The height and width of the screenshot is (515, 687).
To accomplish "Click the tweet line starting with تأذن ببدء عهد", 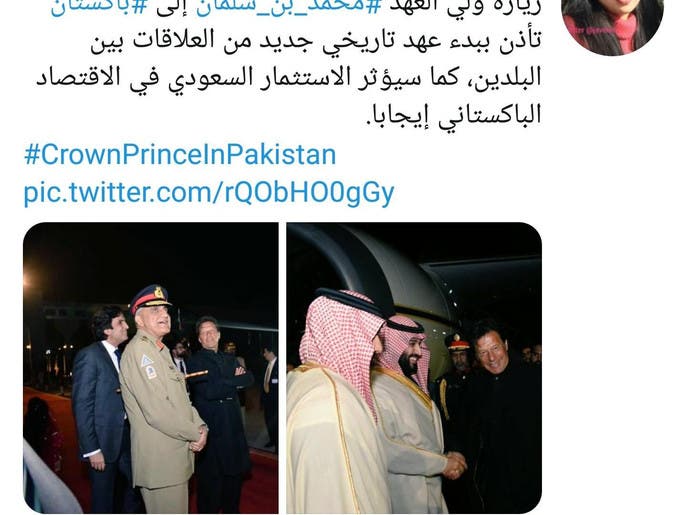I will coord(316,40).
